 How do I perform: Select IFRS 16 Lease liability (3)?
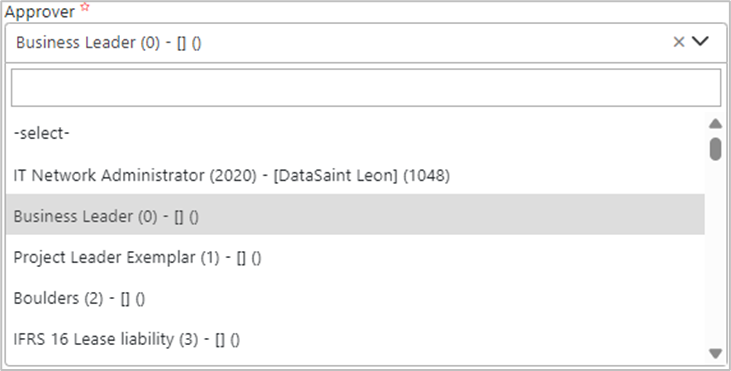[x=355, y=339]
